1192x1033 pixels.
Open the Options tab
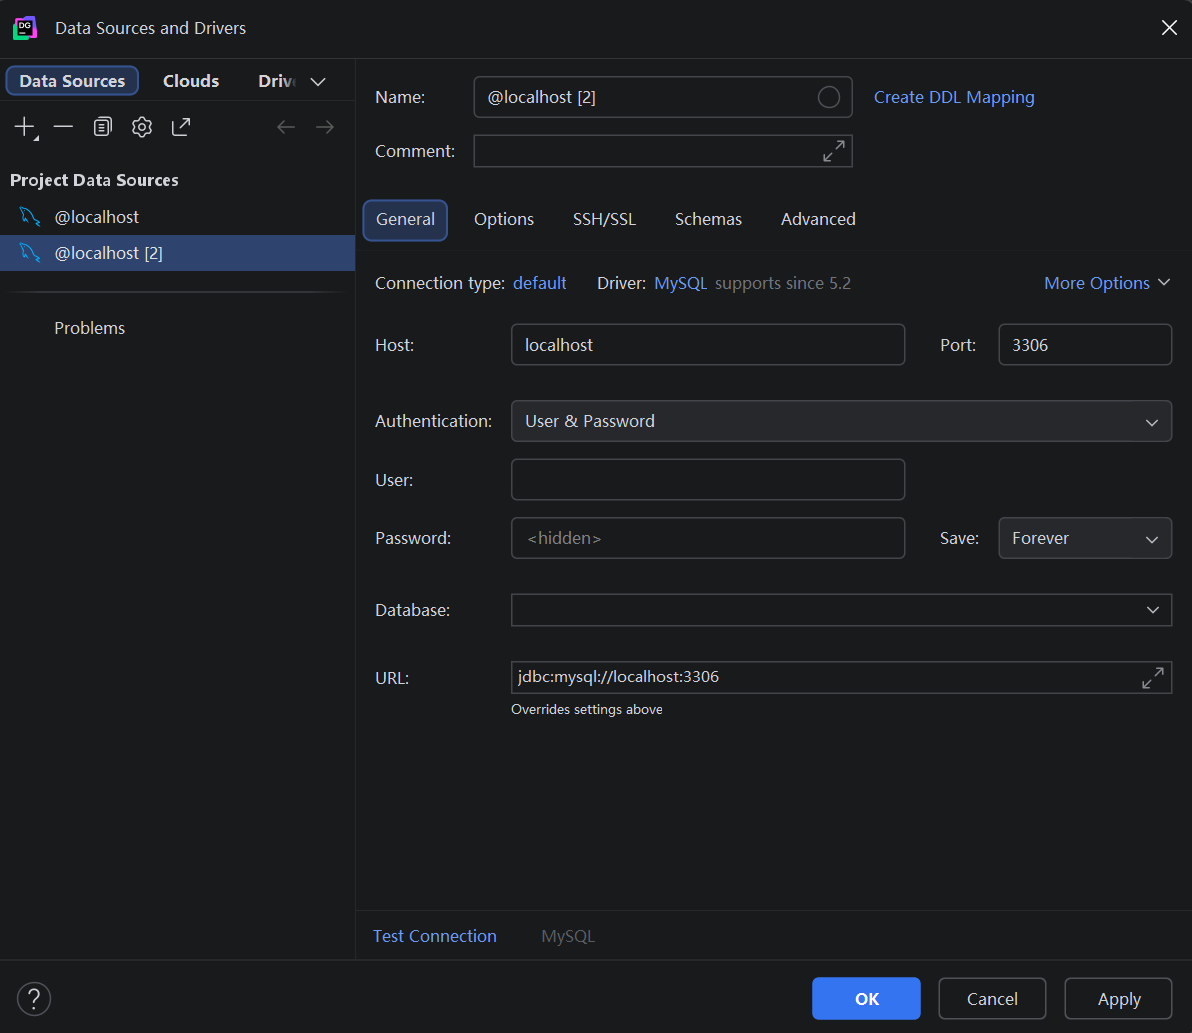[504, 220]
